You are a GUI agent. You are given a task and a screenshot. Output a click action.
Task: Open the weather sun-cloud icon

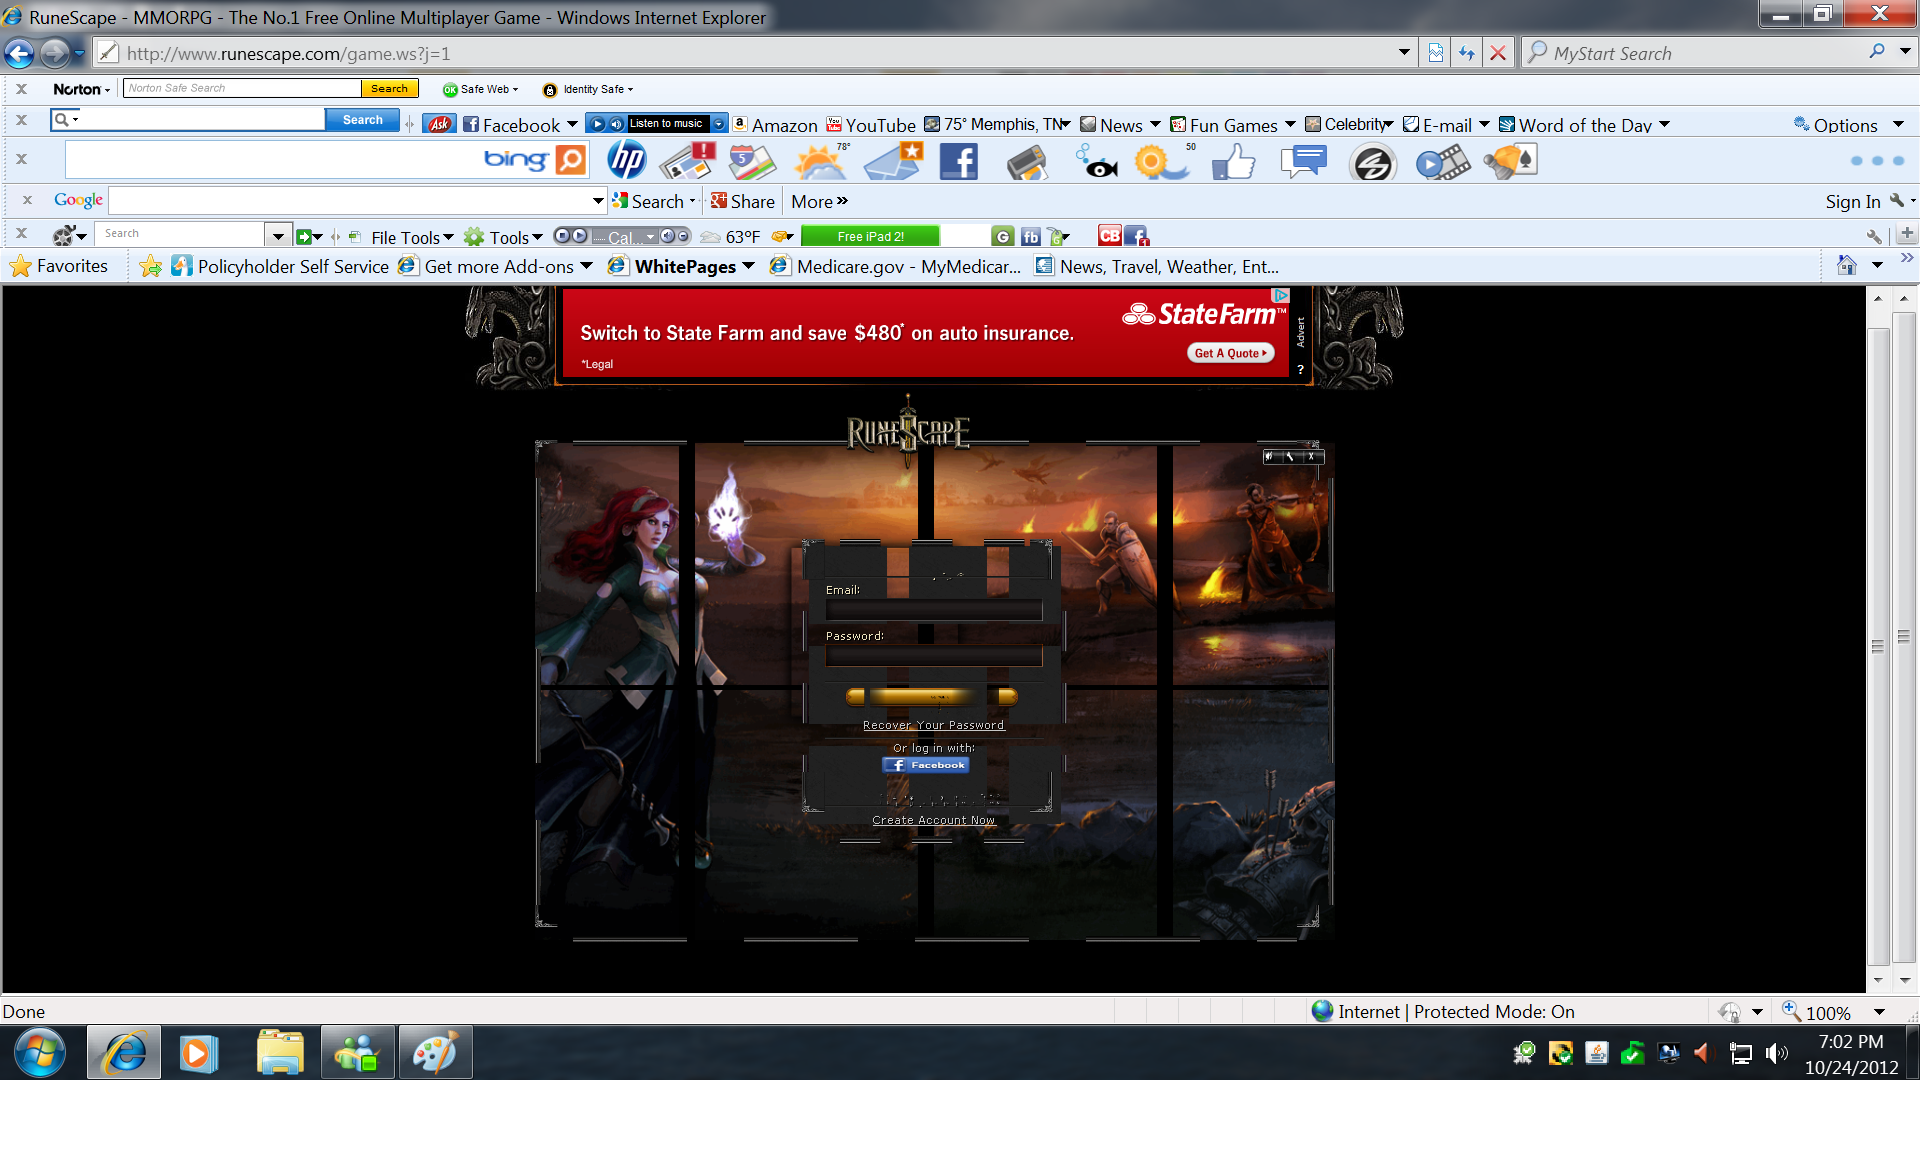coord(821,161)
